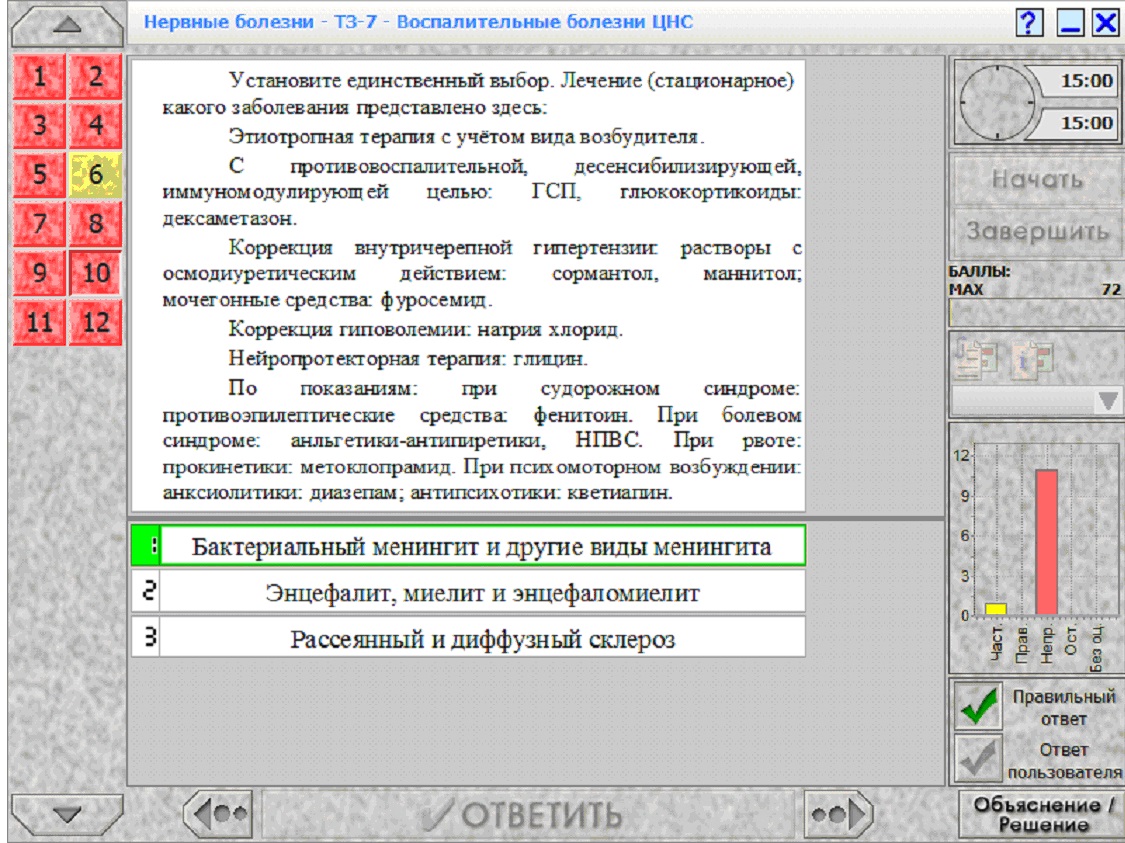Image resolution: width=1125 pixels, height=843 pixels.
Task: Jump to question 3
Action: (x=39, y=126)
